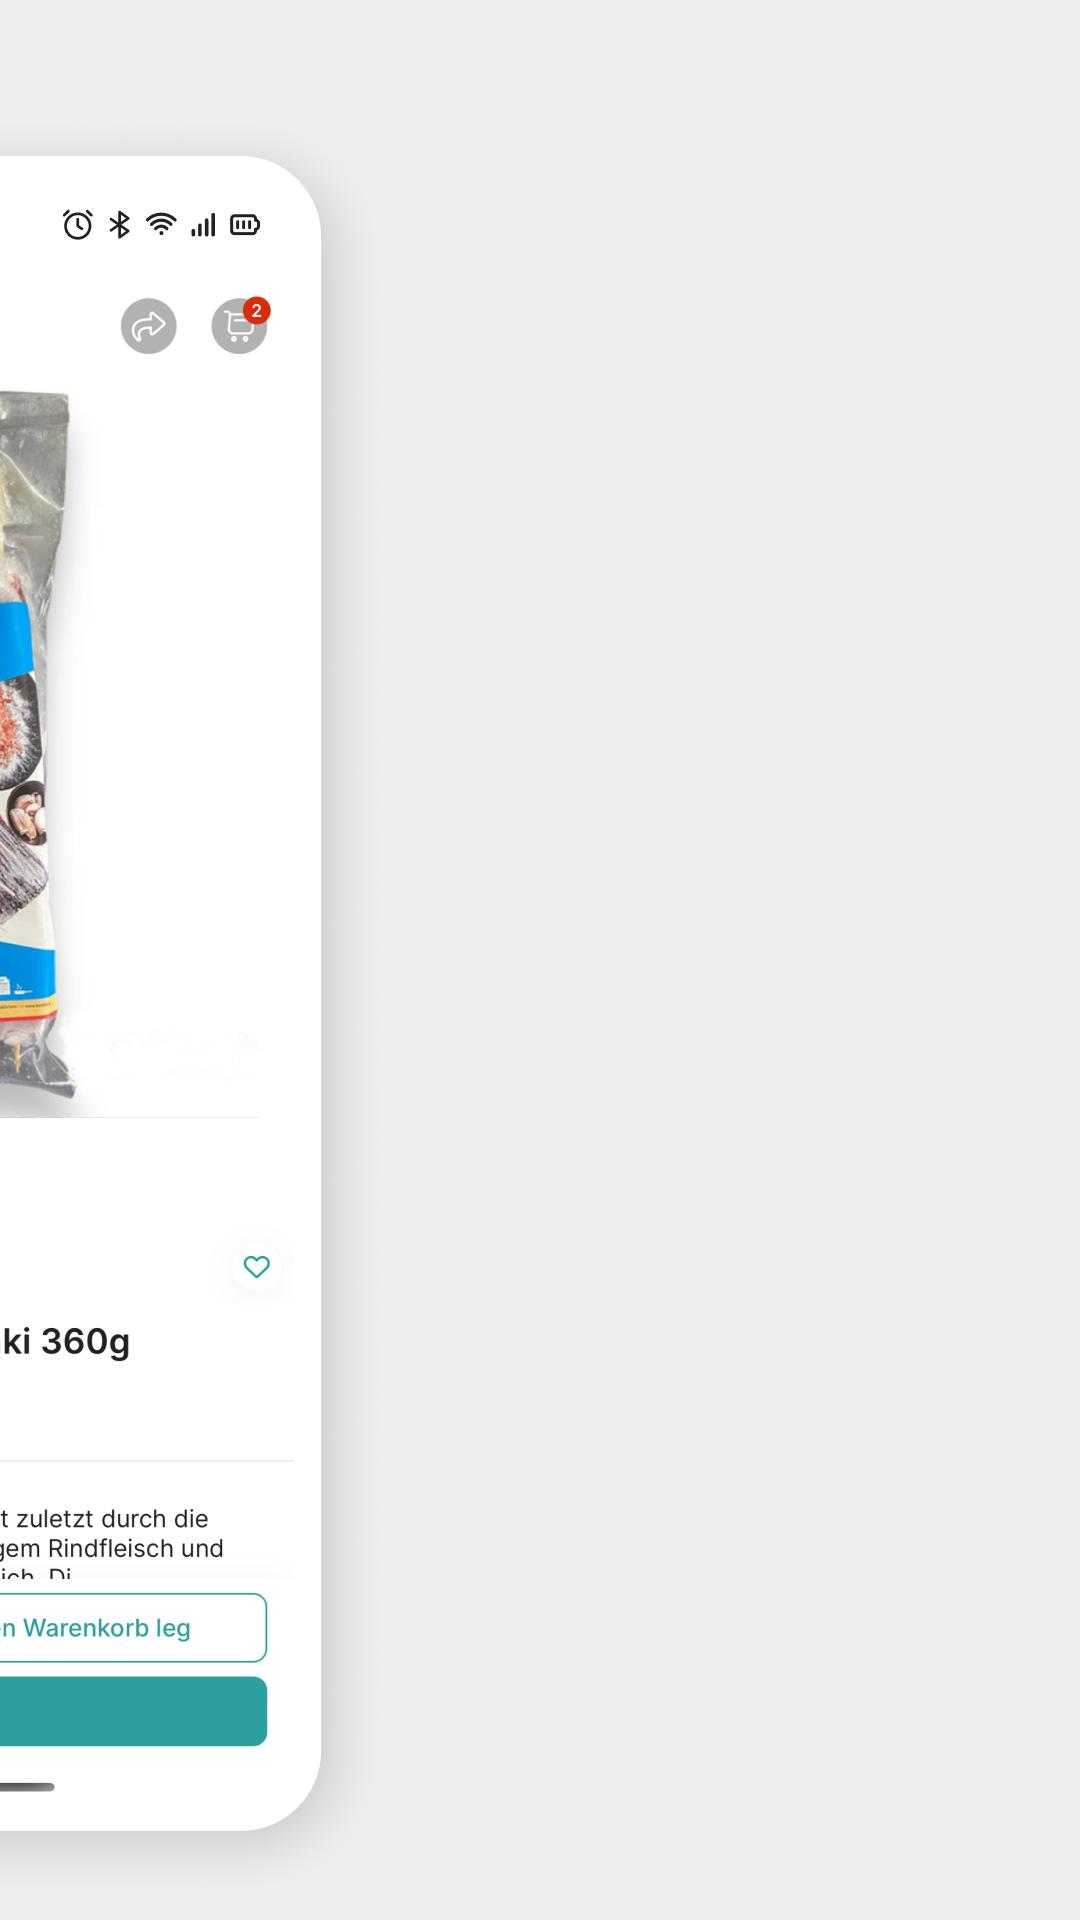The image size is (1080, 1920).
Task: Tap the home indicator gesture bar
Action: [x=27, y=1787]
